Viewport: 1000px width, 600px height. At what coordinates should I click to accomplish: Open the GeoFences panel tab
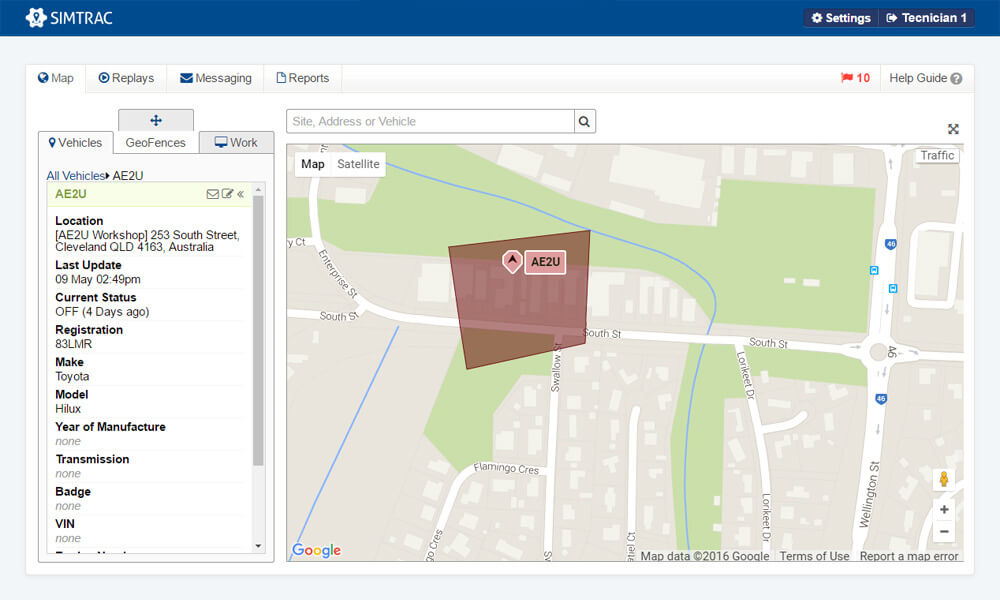pos(155,142)
